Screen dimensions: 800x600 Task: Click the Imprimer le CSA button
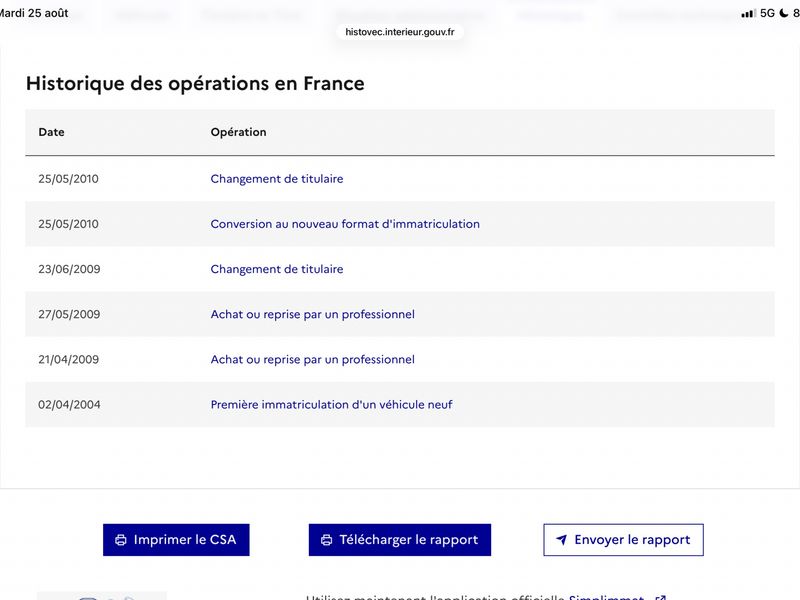click(x=176, y=540)
